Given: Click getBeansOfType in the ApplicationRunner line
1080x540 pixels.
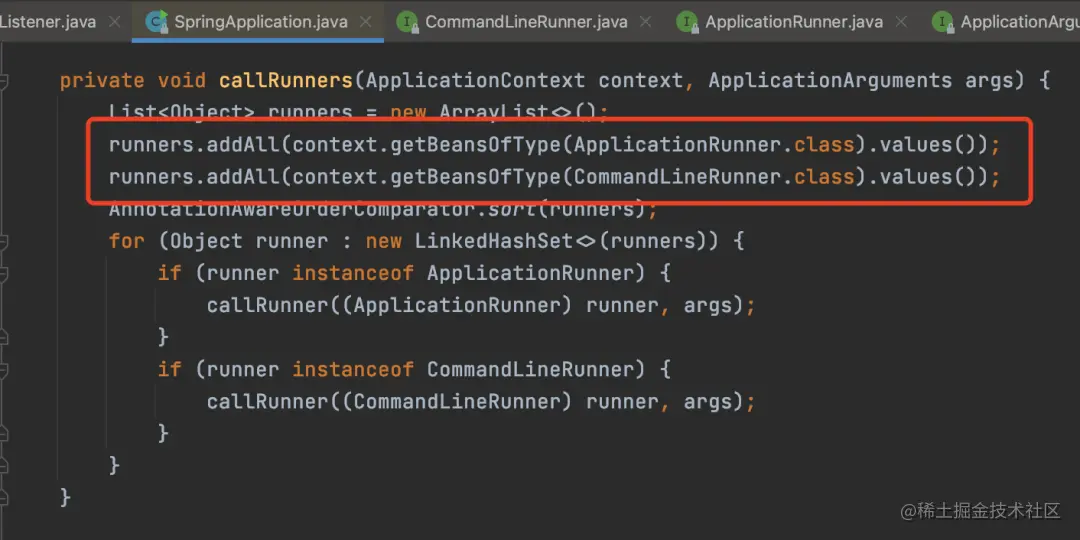Looking at the screenshot, I should tap(475, 145).
